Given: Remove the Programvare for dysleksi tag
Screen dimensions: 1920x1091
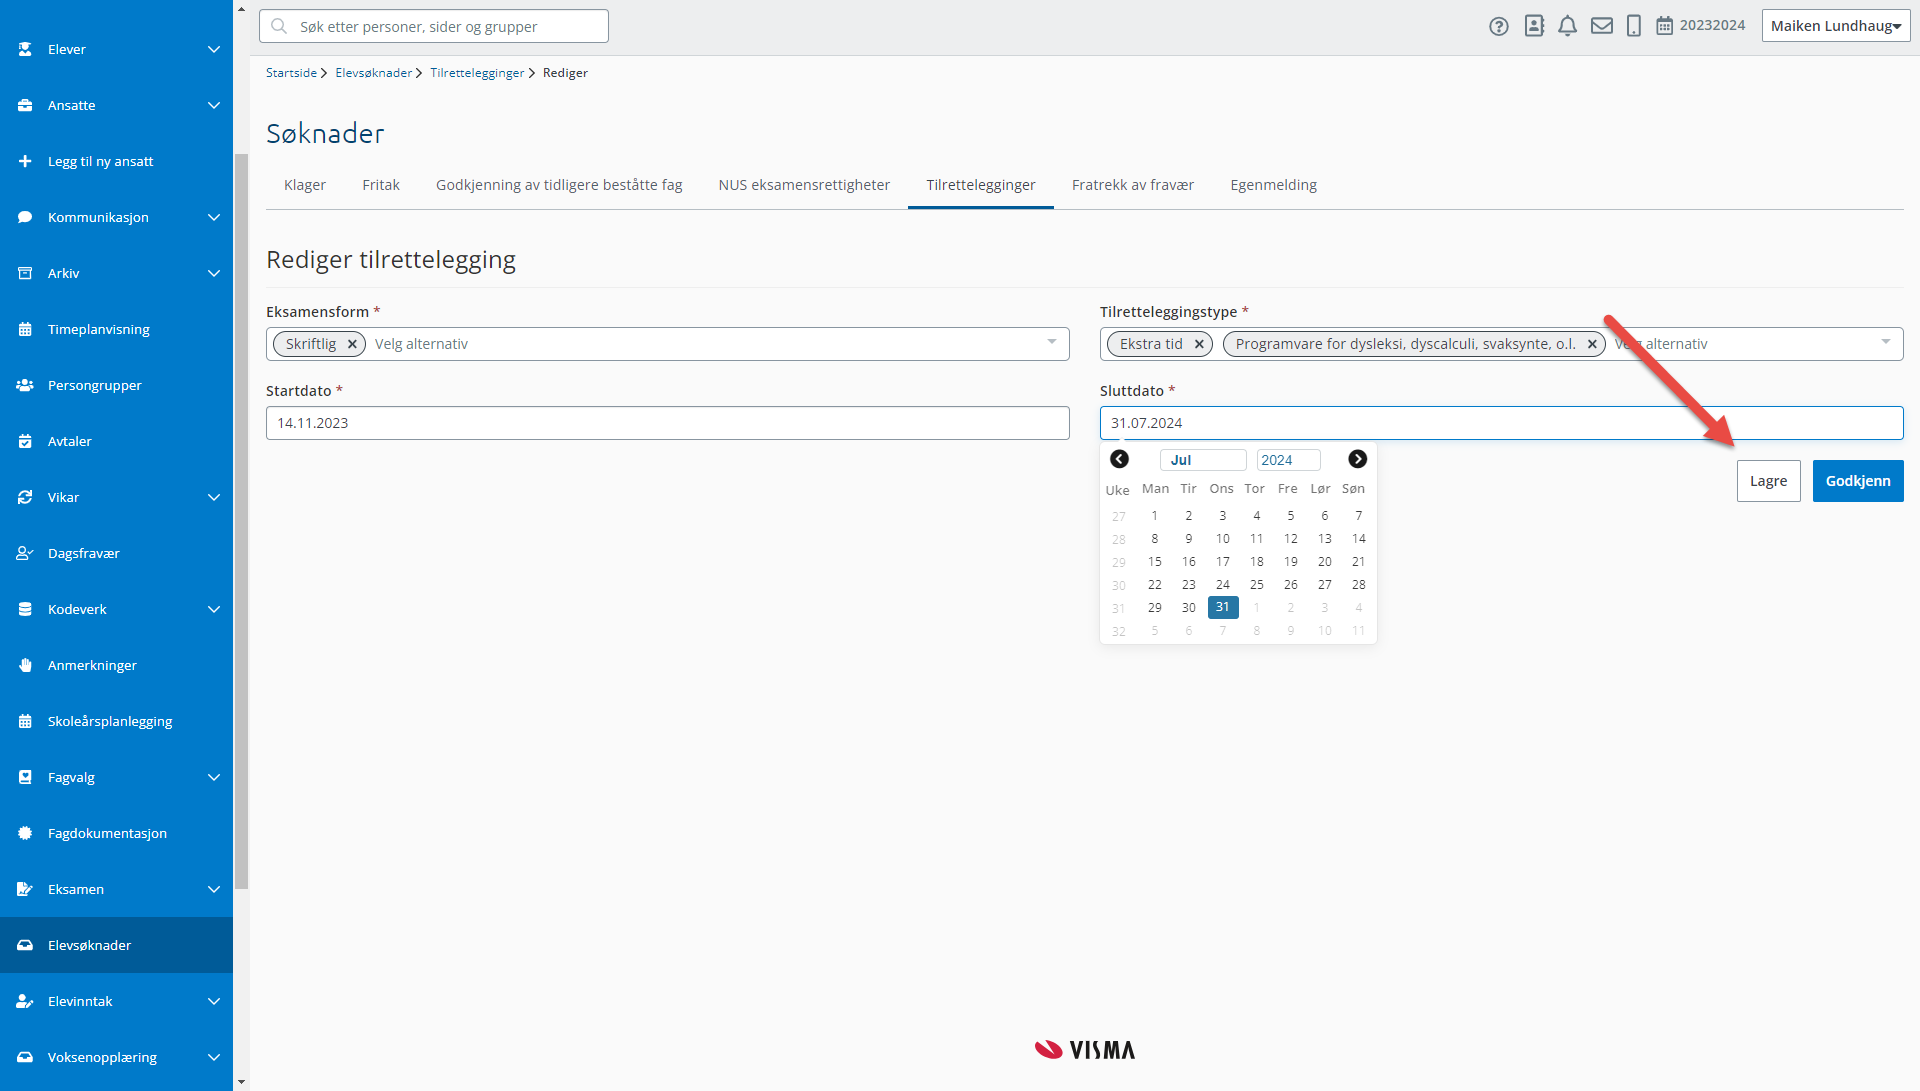Looking at the screenshot, I should (x=1592, y=344).
